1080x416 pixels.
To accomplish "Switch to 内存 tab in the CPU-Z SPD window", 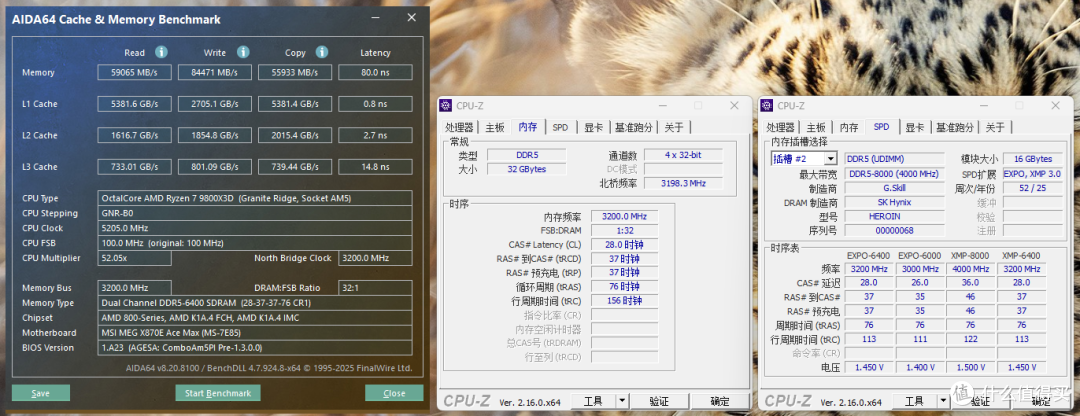I will point(849,127).
